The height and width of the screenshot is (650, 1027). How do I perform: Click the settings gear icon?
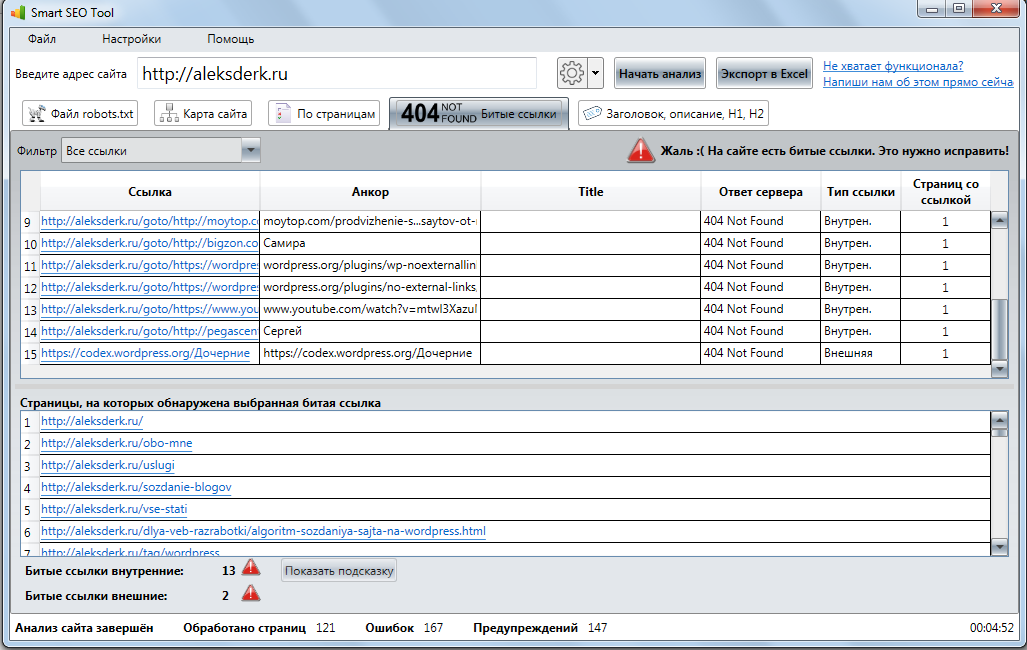[571, 73]
